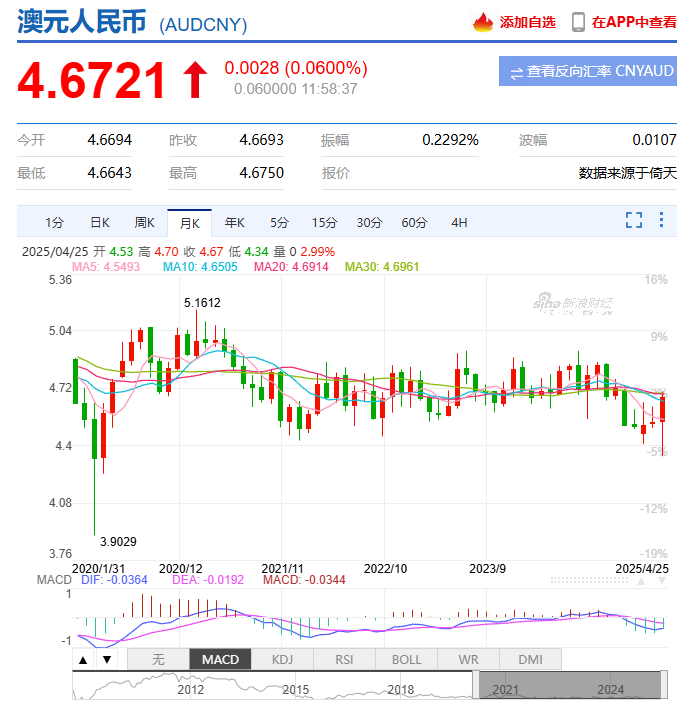Click the flame icon beside 添加自选
This screenshot has height=713, width=682.
point(483,22)
